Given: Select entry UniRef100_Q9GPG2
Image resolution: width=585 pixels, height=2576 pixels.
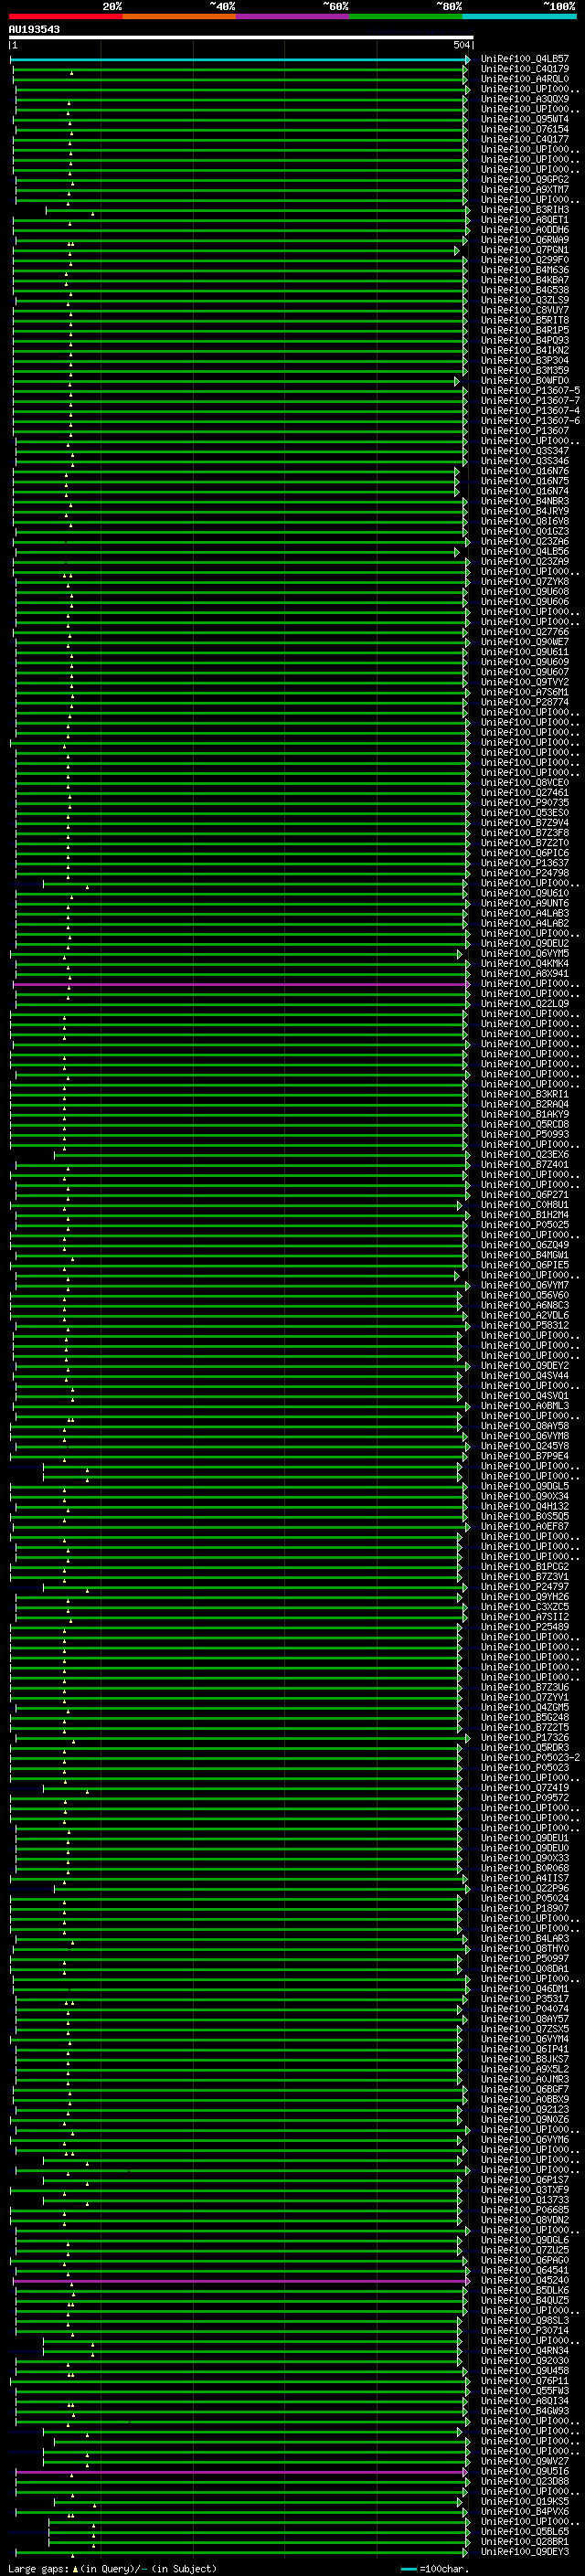Looking at the screenshot, I should click(525, 180).
